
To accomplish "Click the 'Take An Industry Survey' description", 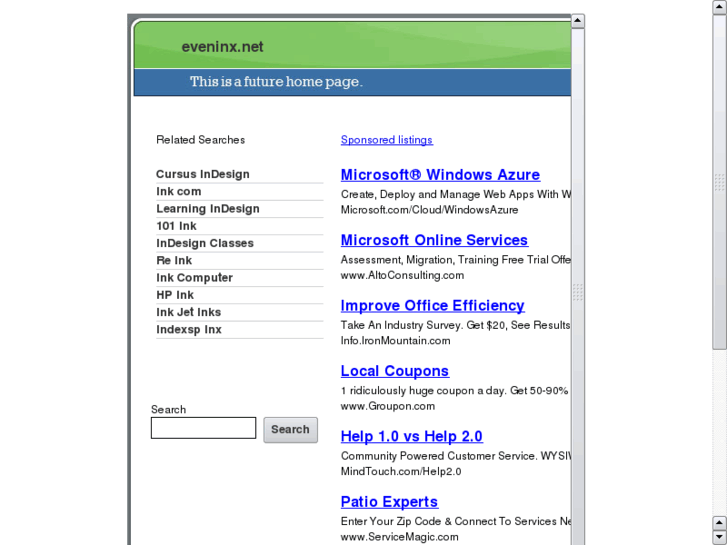I will [x=456, y=325].
